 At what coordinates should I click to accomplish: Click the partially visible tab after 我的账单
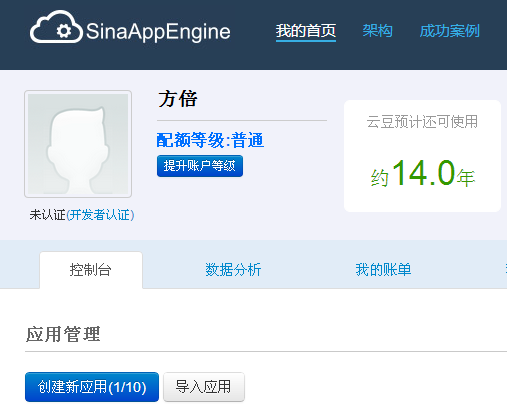click(x=506, y=270)
